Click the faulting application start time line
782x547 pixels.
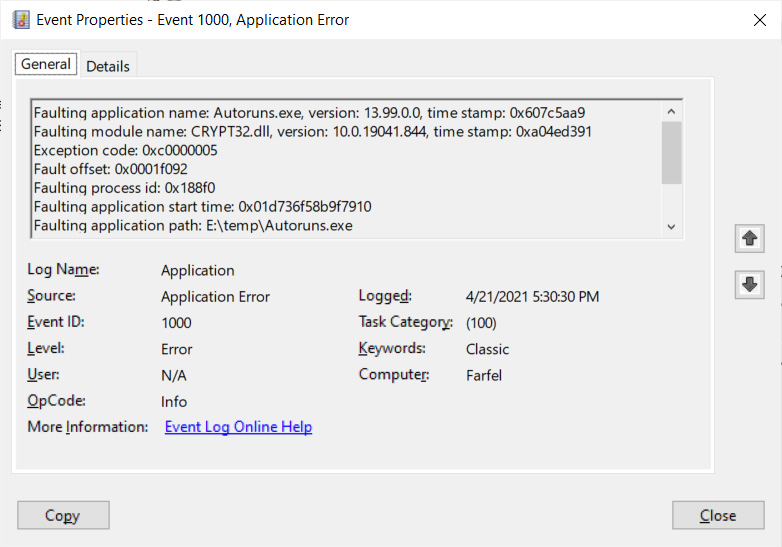click(202, 207)
